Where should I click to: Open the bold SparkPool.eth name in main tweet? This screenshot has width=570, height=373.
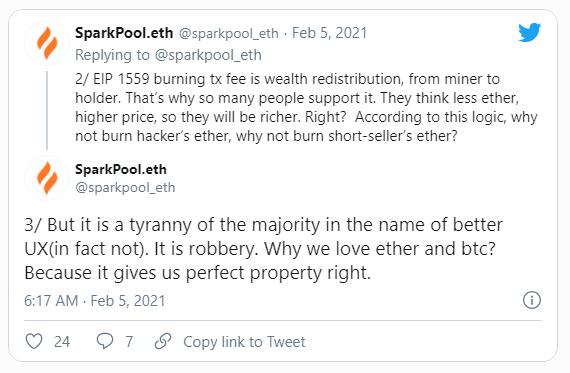pos(121,169)
